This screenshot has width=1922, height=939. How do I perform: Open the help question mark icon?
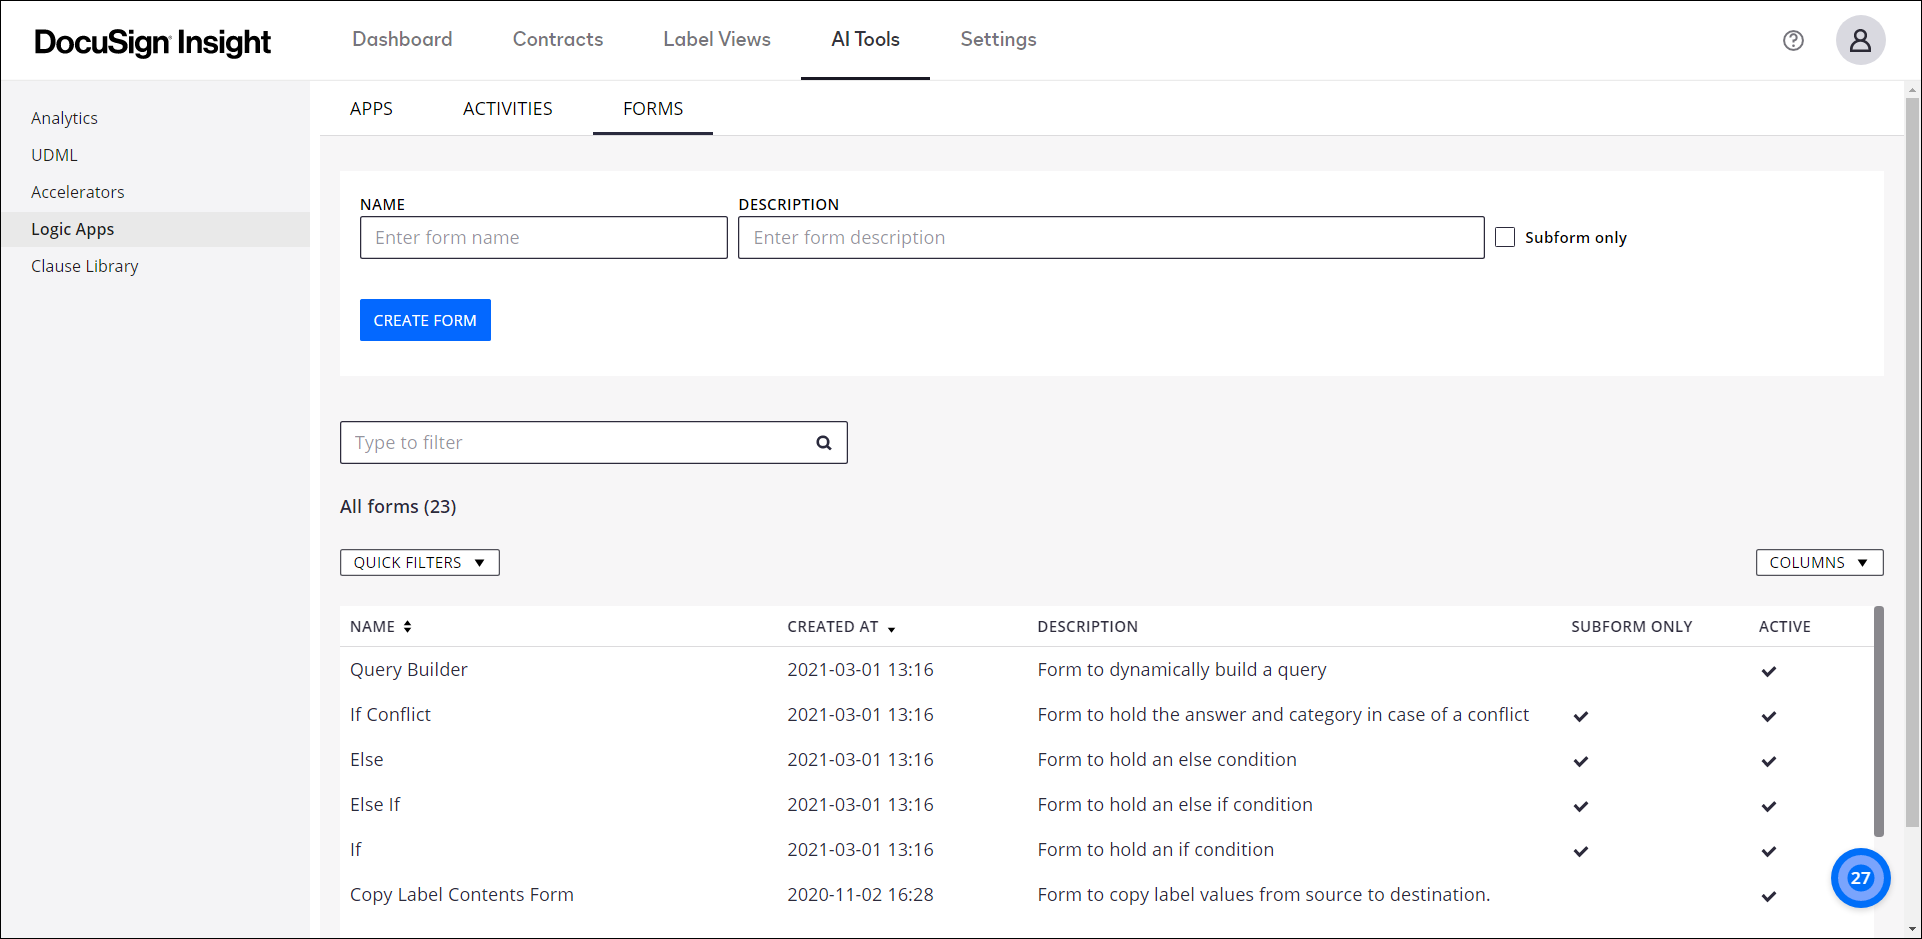click(x=1793, y=40)
